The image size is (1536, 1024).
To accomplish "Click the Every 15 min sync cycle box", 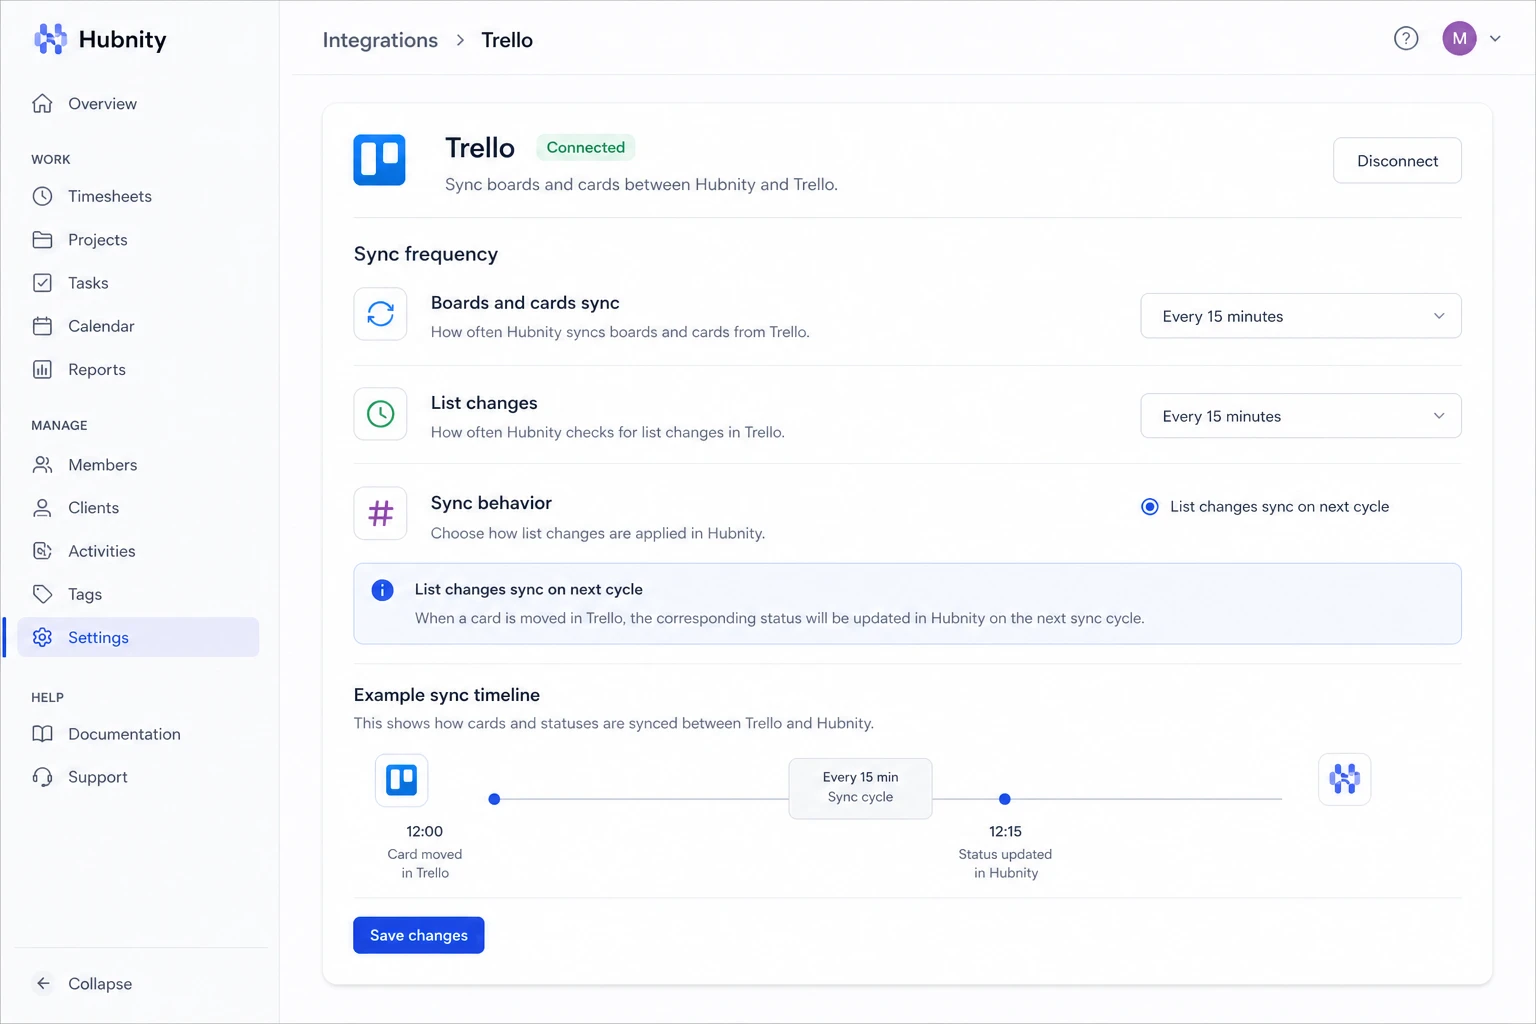I will click(x=860, y=788).
